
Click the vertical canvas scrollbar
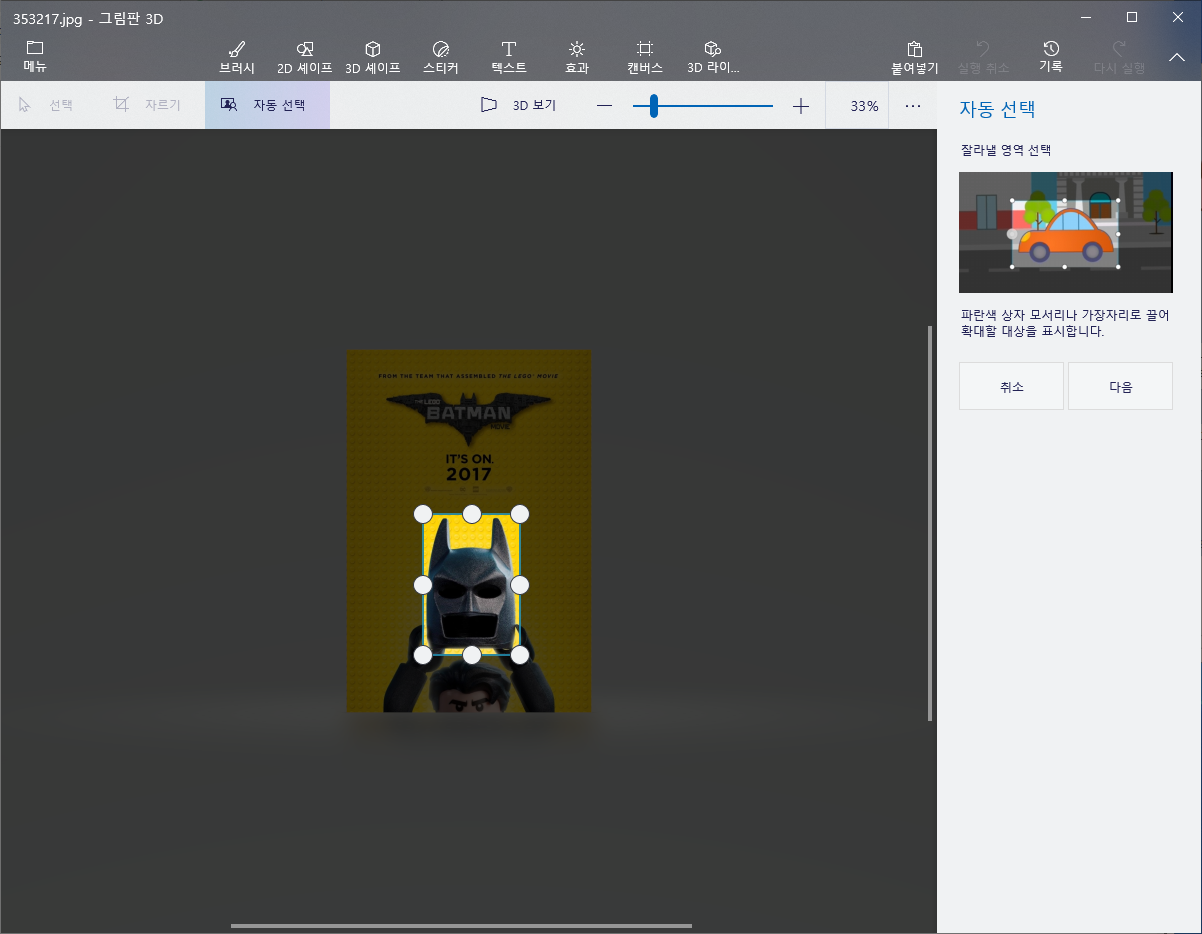pos(931,523)
